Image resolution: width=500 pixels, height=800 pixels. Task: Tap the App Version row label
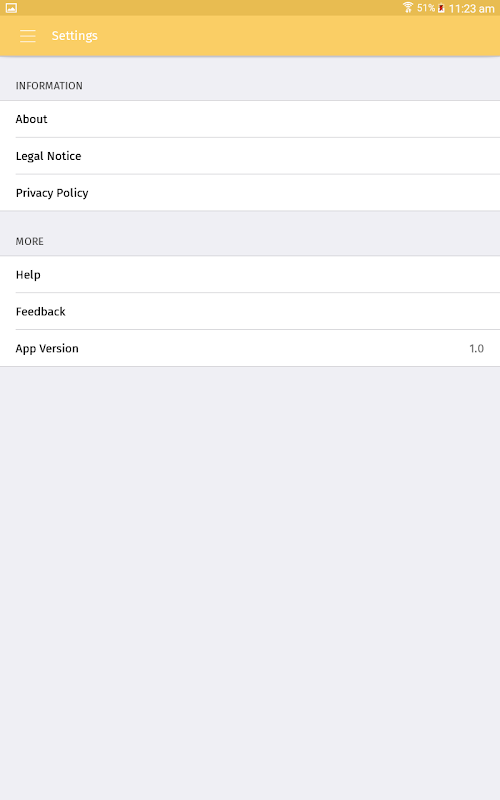click(x=47, y=348)
